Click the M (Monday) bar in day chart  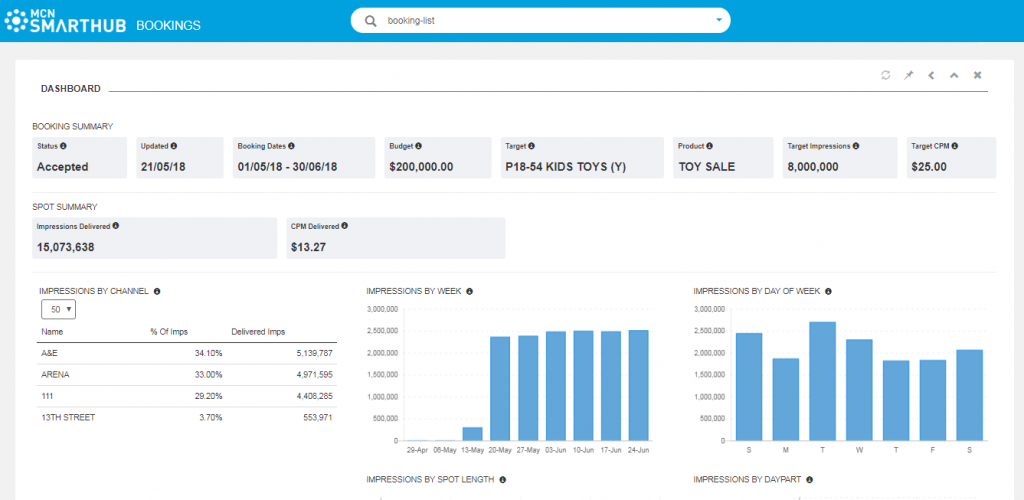(786, 399)
